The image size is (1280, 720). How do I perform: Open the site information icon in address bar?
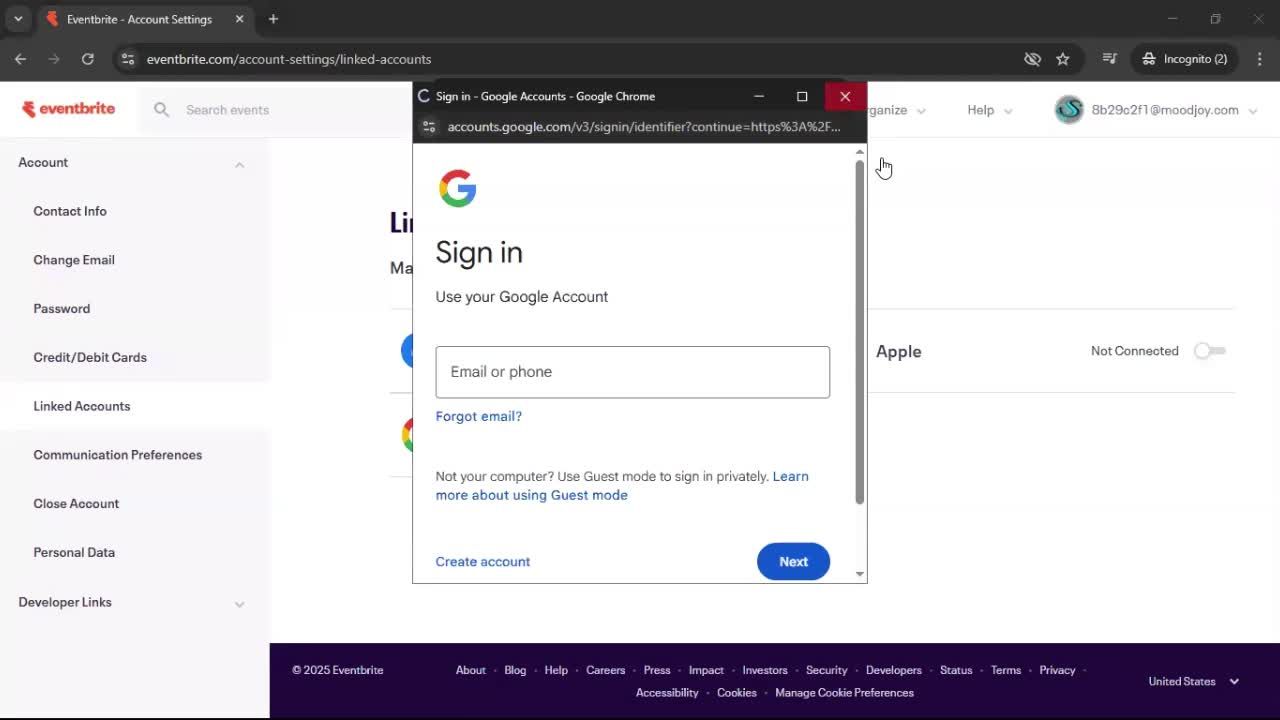(x=128, y=59)
